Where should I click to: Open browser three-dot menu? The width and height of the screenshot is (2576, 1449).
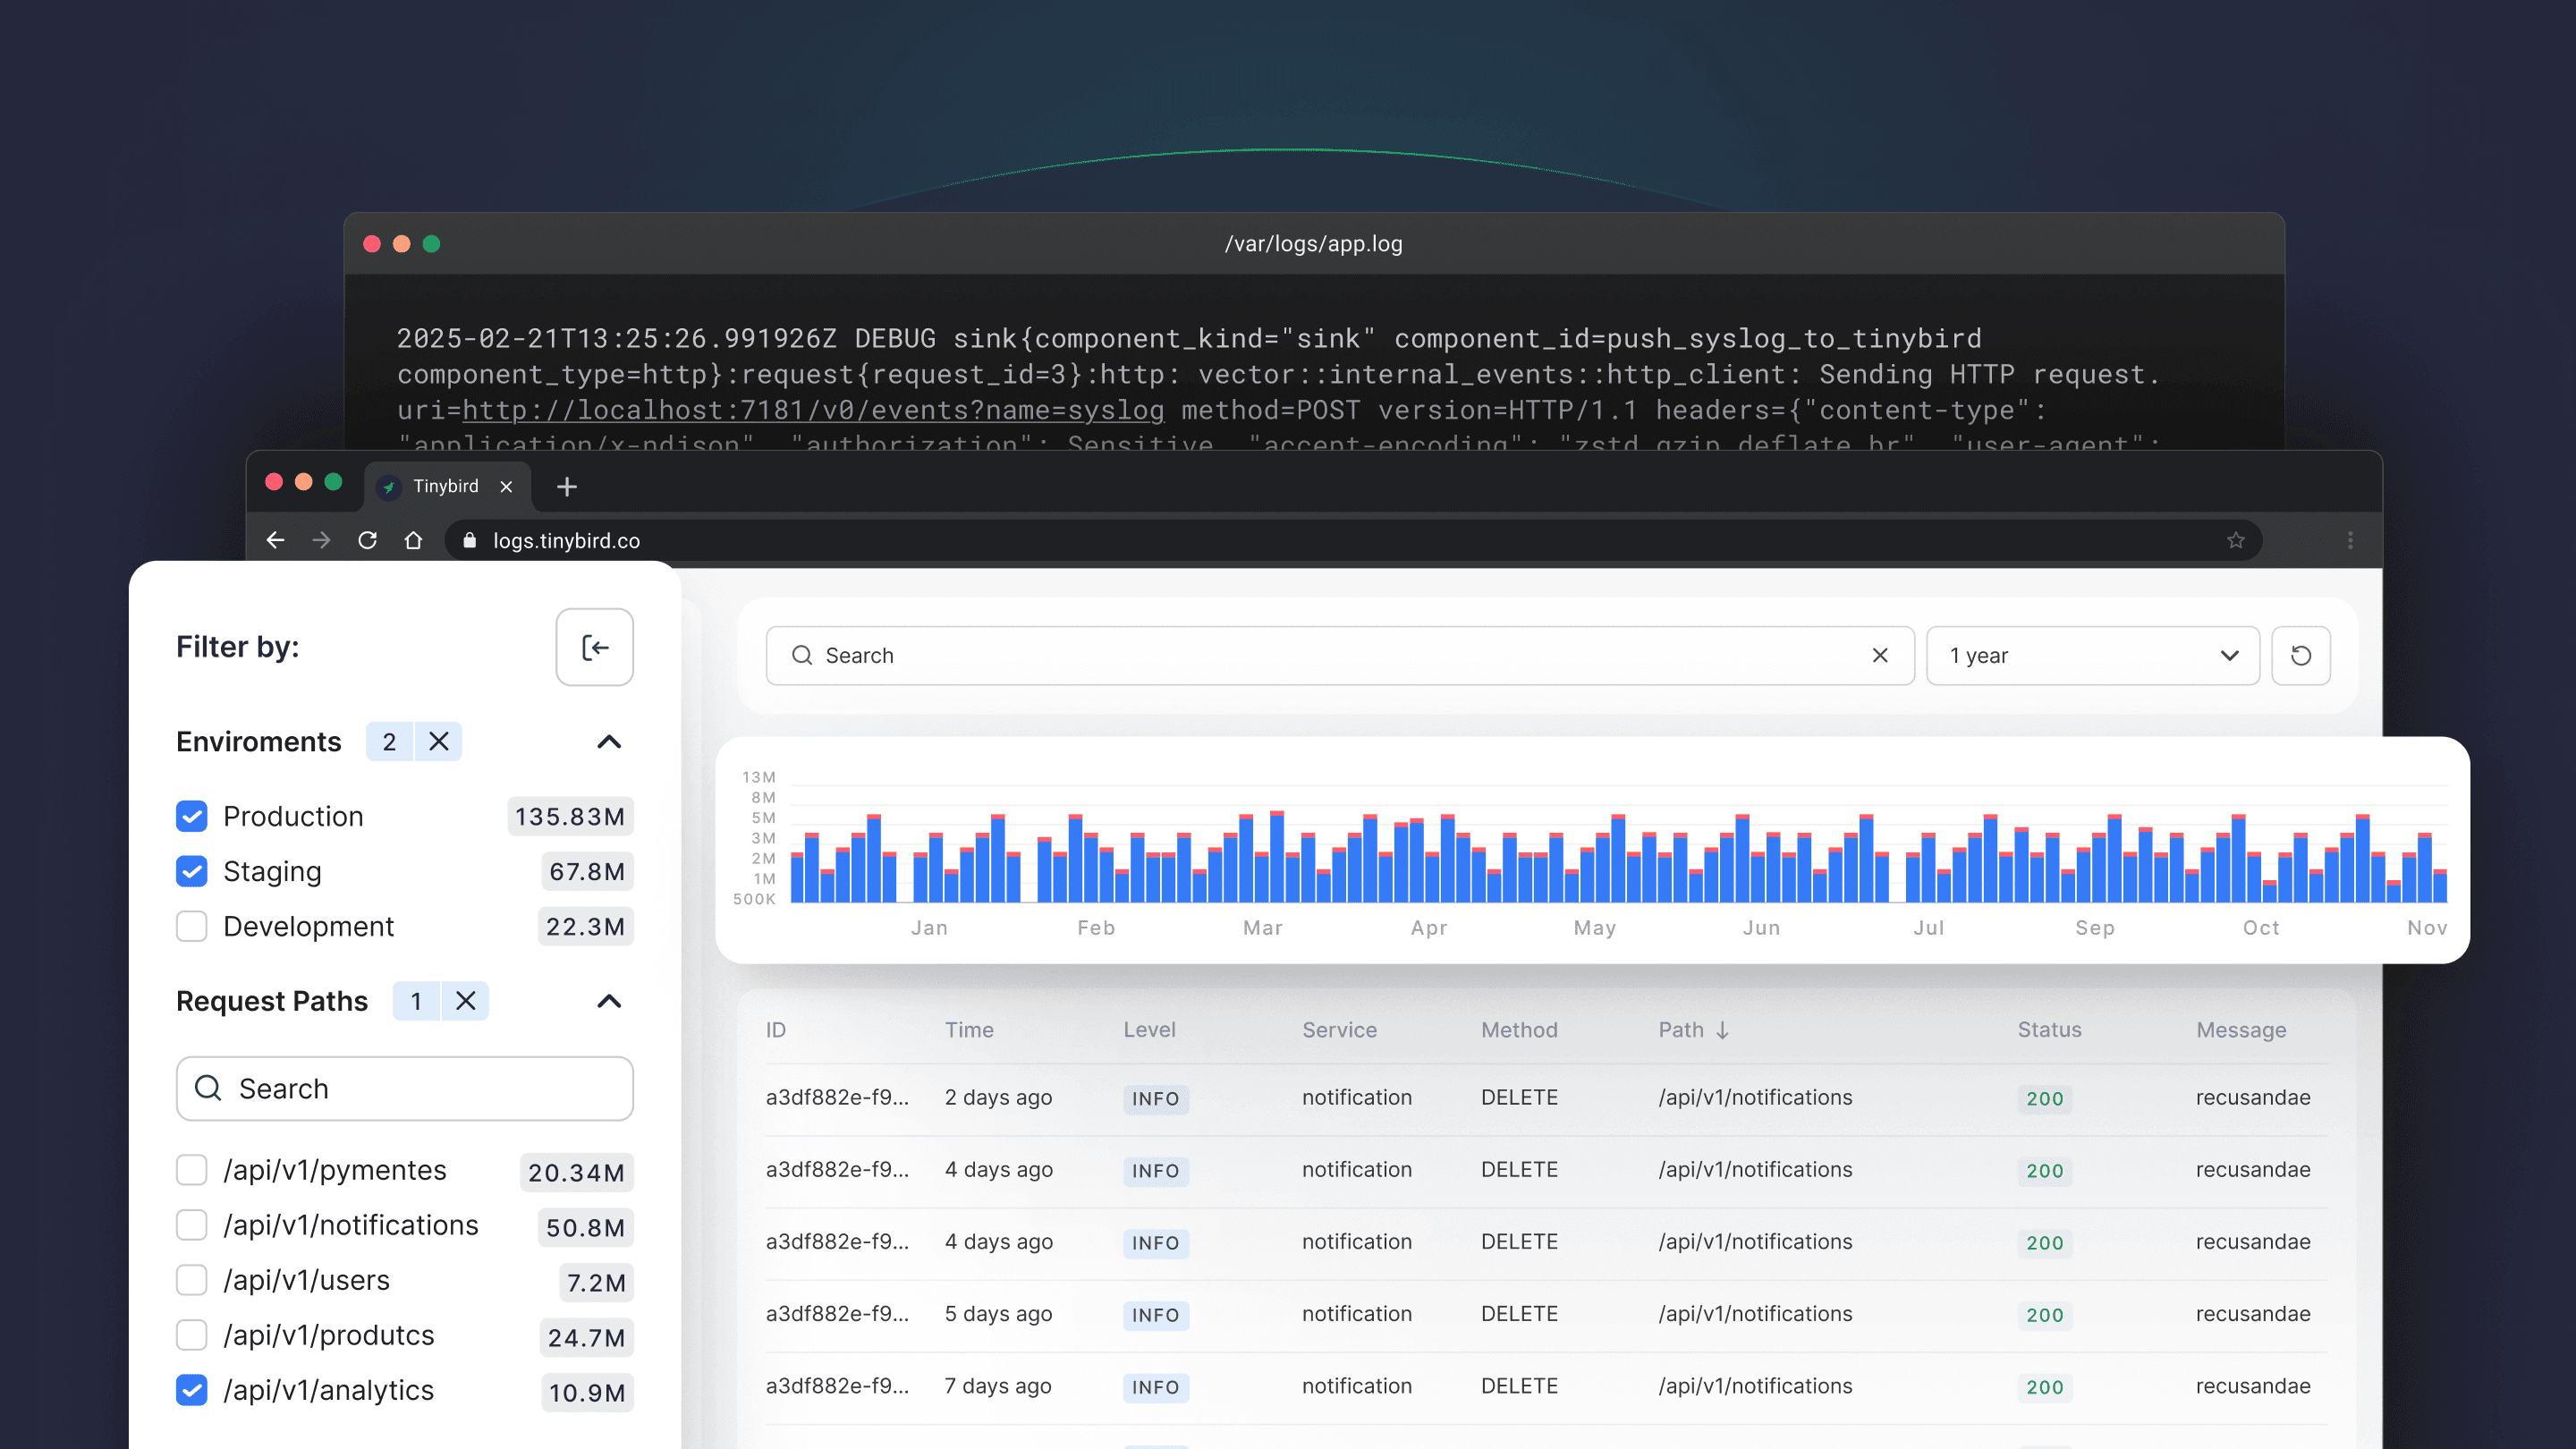[x=2350, y=540]
